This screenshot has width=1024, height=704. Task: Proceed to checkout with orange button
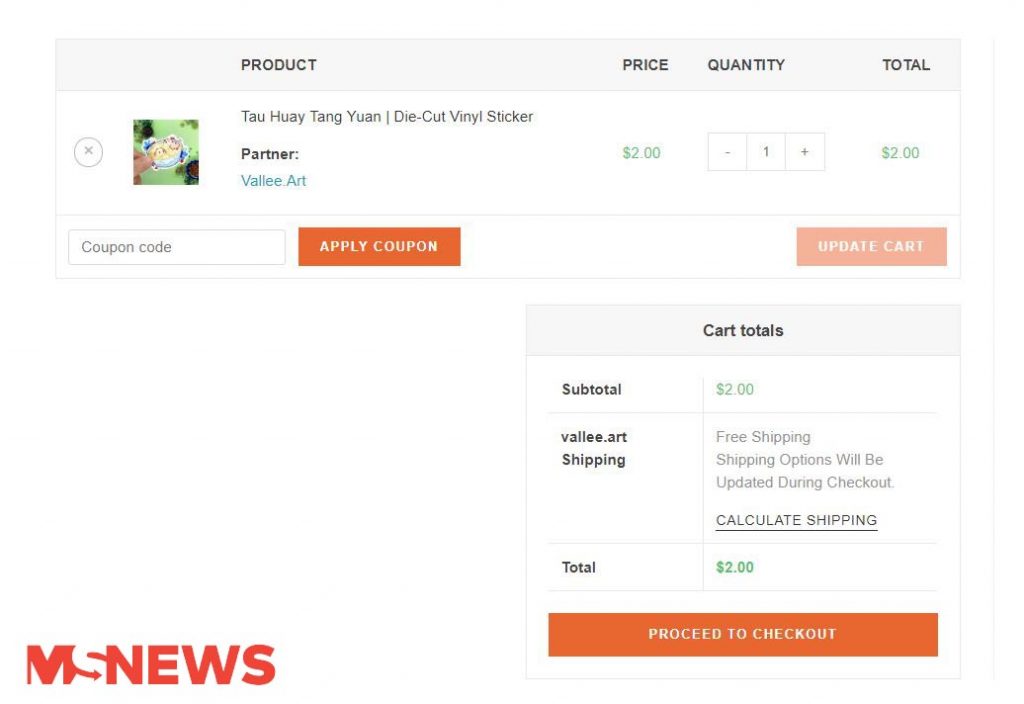pos(743,634)
